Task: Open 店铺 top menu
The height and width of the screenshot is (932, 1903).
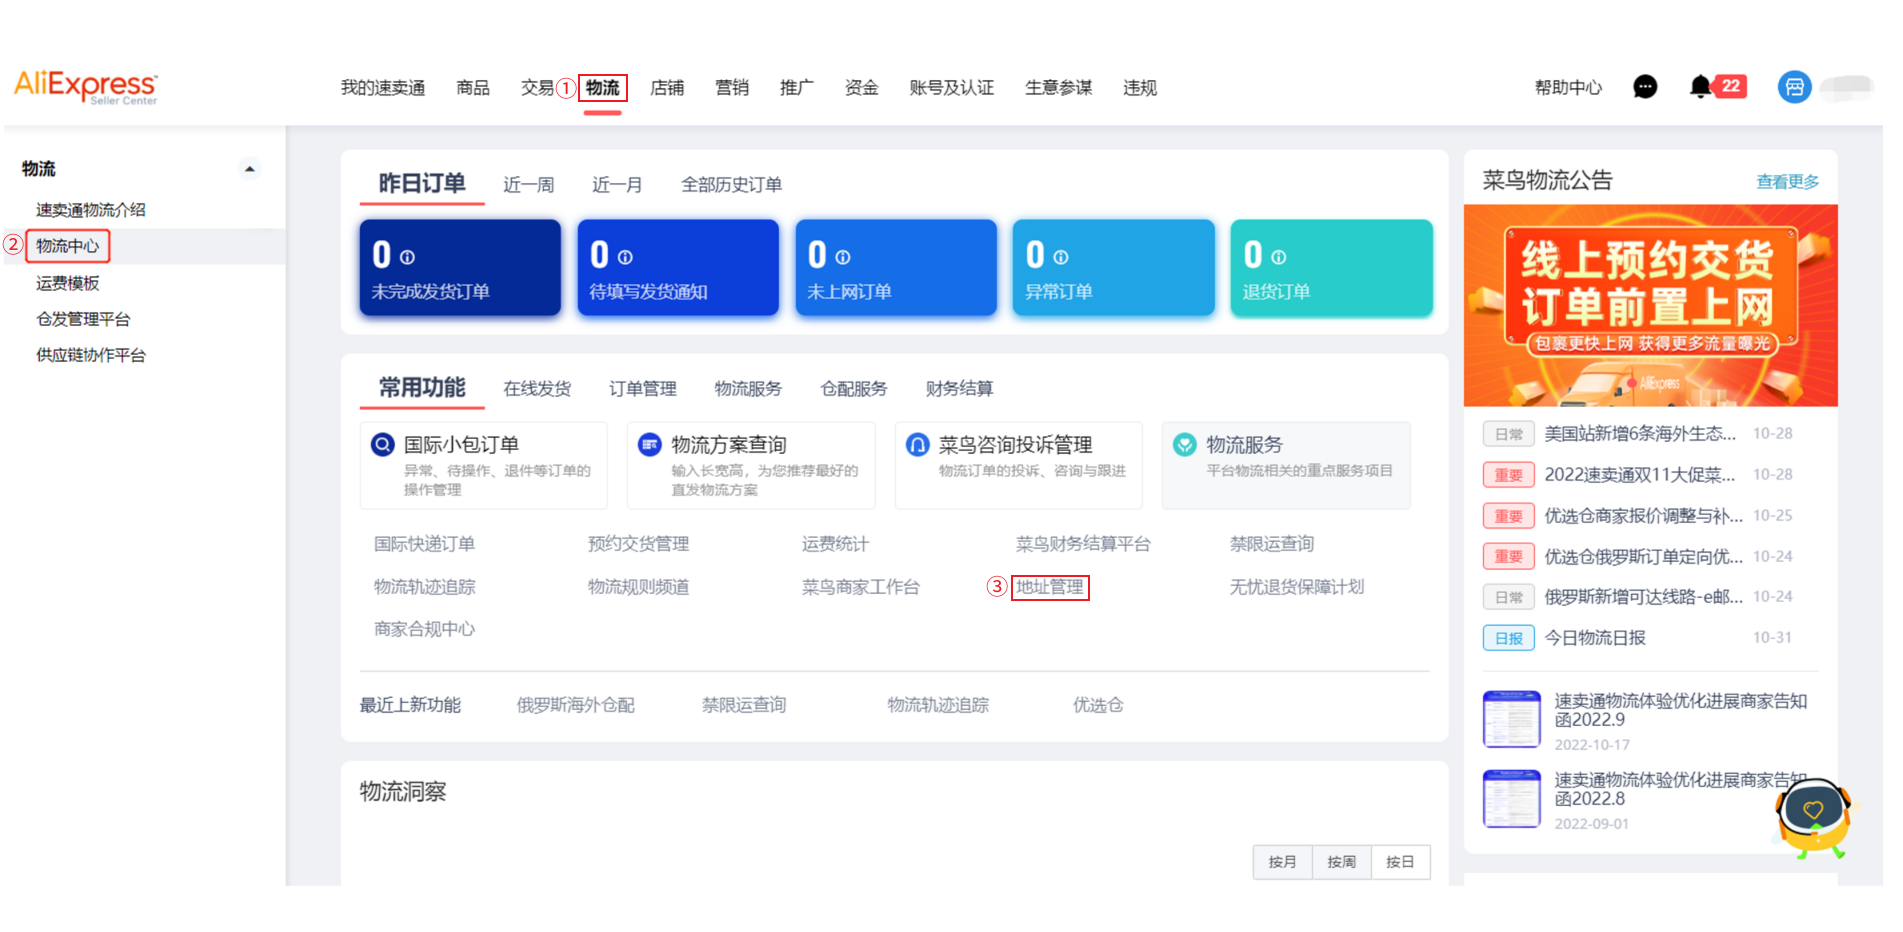Action: tap(667, 88)
